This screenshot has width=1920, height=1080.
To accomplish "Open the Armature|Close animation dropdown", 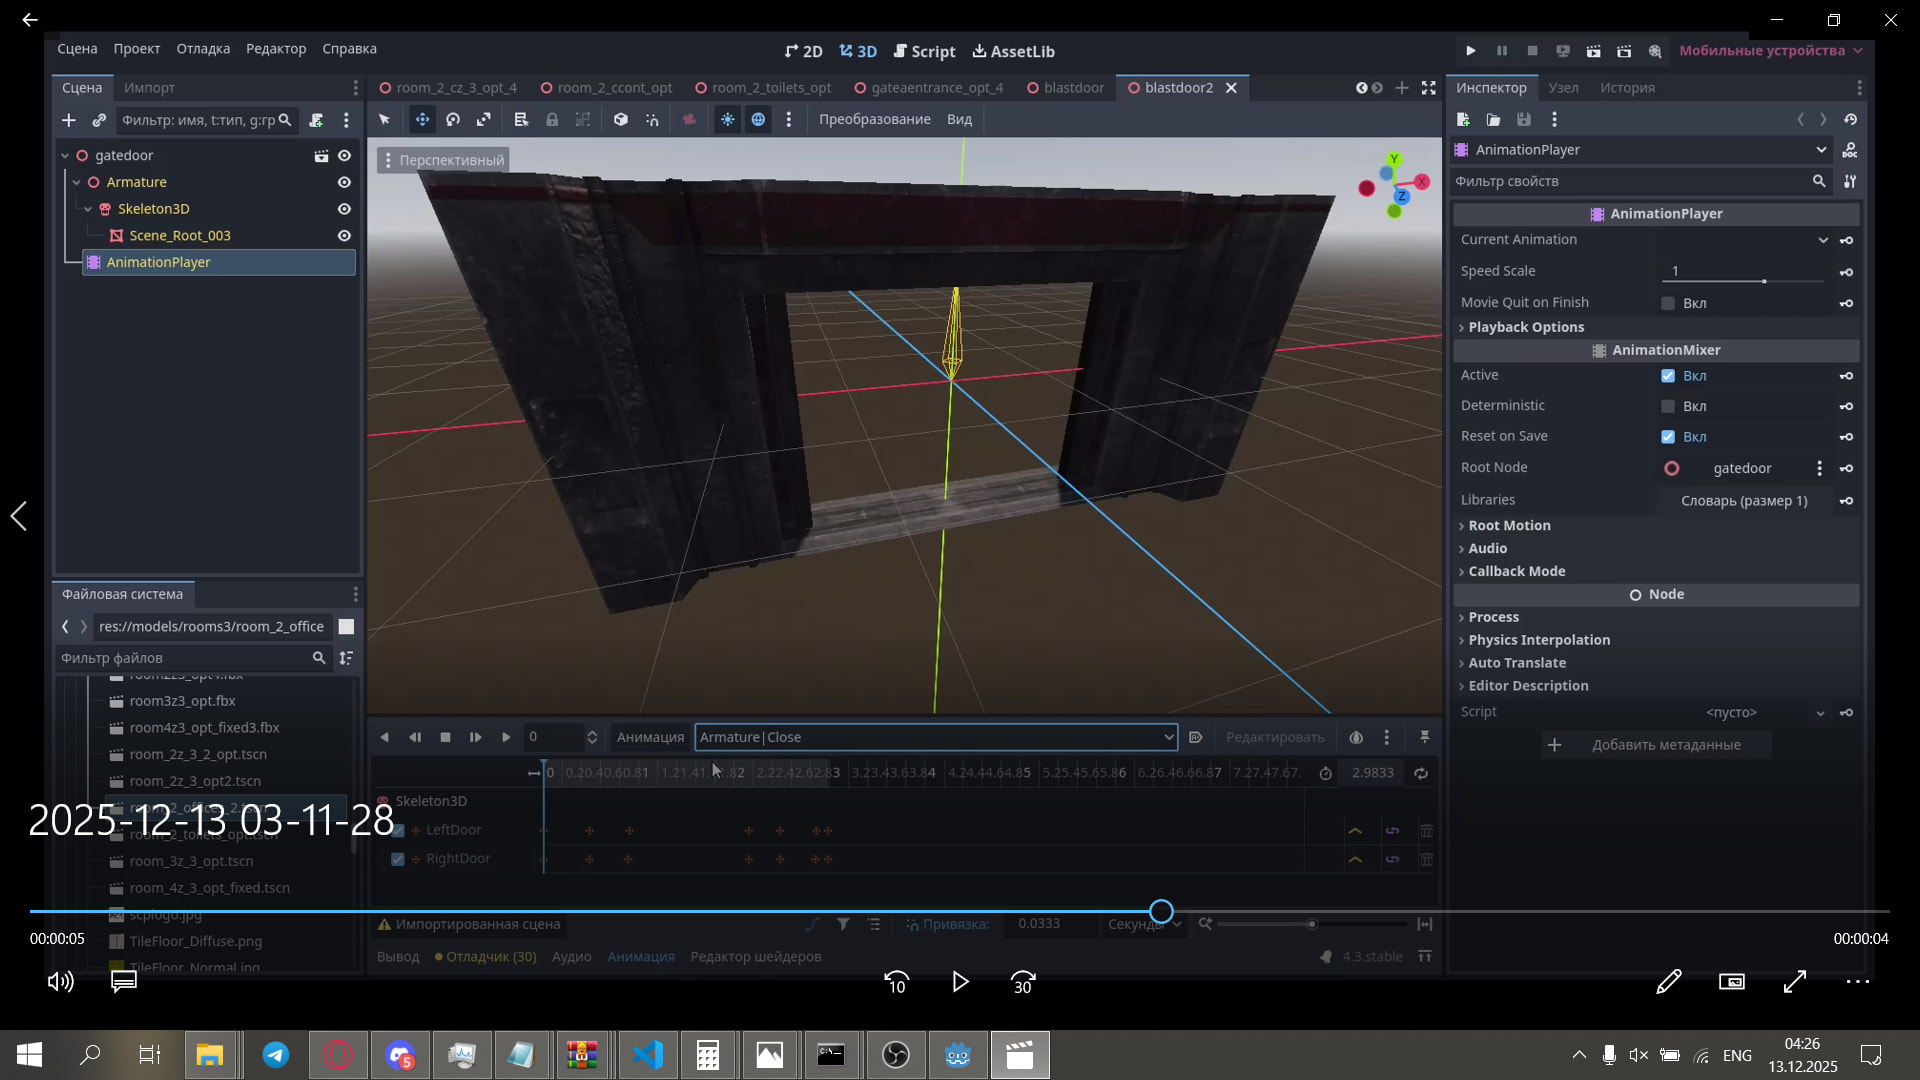I will (x=1167, y=737).
